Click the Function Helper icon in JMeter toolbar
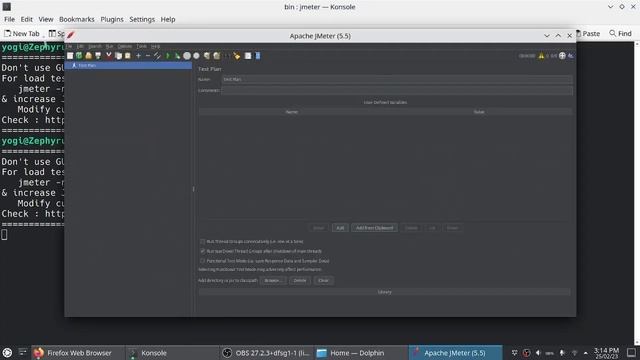 pyautogui.click(x=248, y=56)
